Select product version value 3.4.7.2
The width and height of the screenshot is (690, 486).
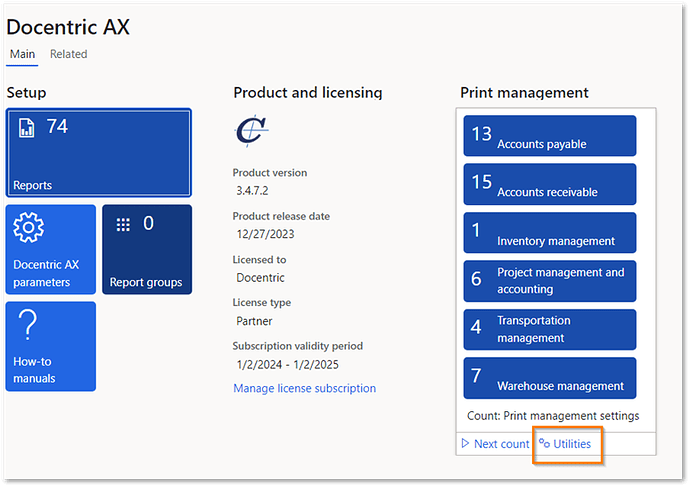pos(252,191)
